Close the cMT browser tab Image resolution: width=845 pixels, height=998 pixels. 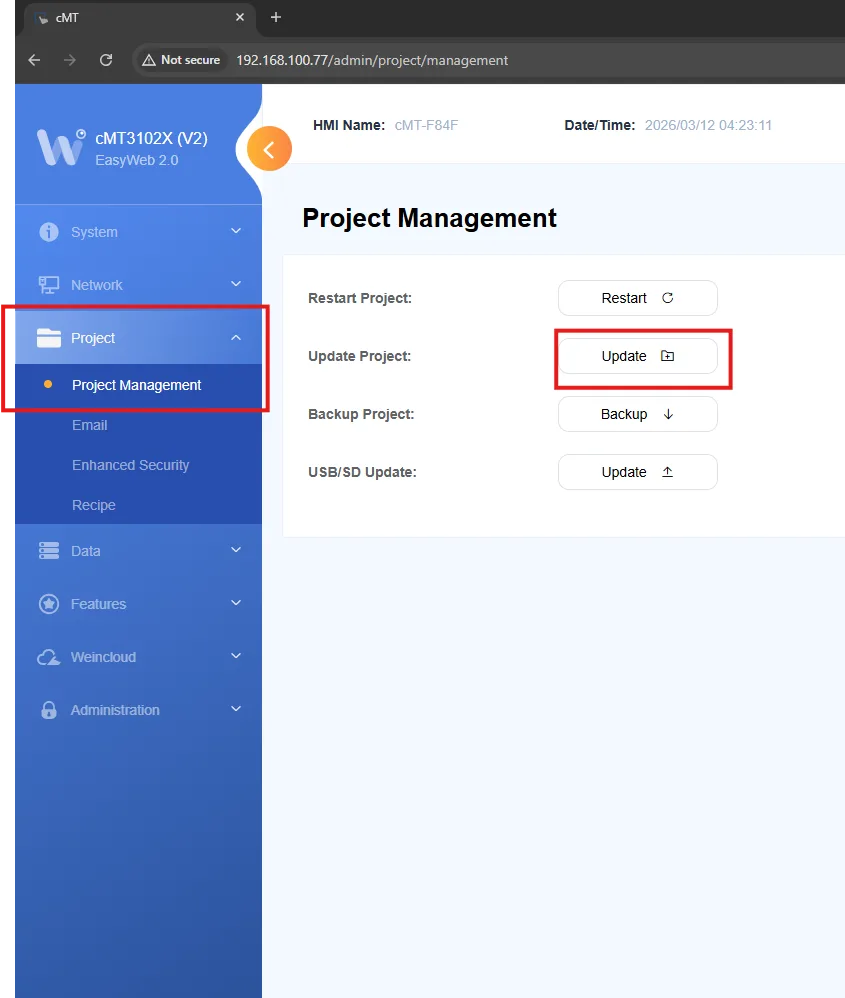click(x=240, y=17)
